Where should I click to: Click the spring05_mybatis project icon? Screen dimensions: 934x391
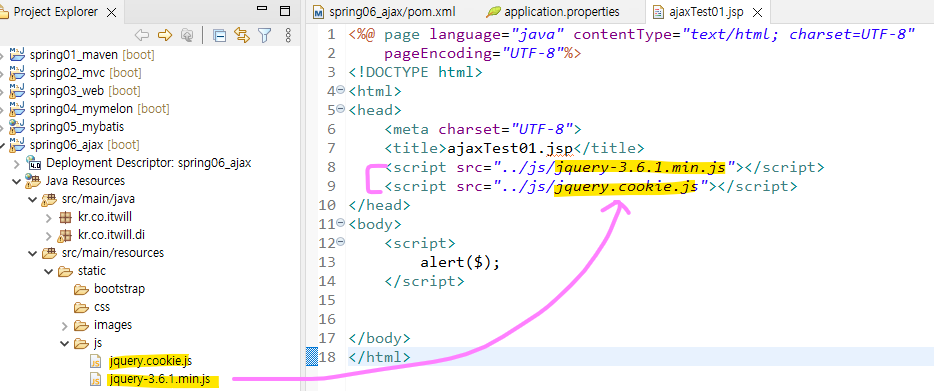point(17,126)
